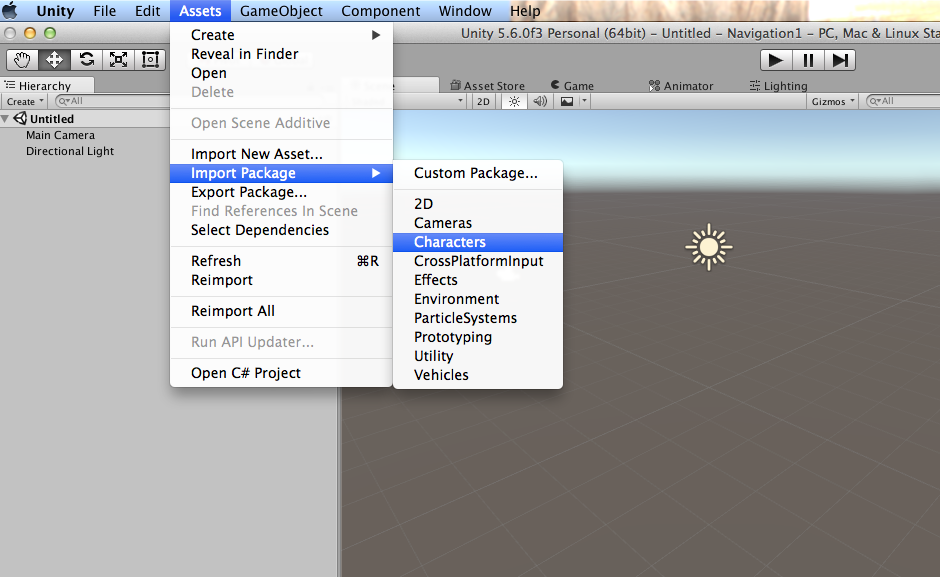Viewport: 940px width, 577px height.
Task: Switch to the Animator tab
Action: pyautogui.click(x=681, y=86)
